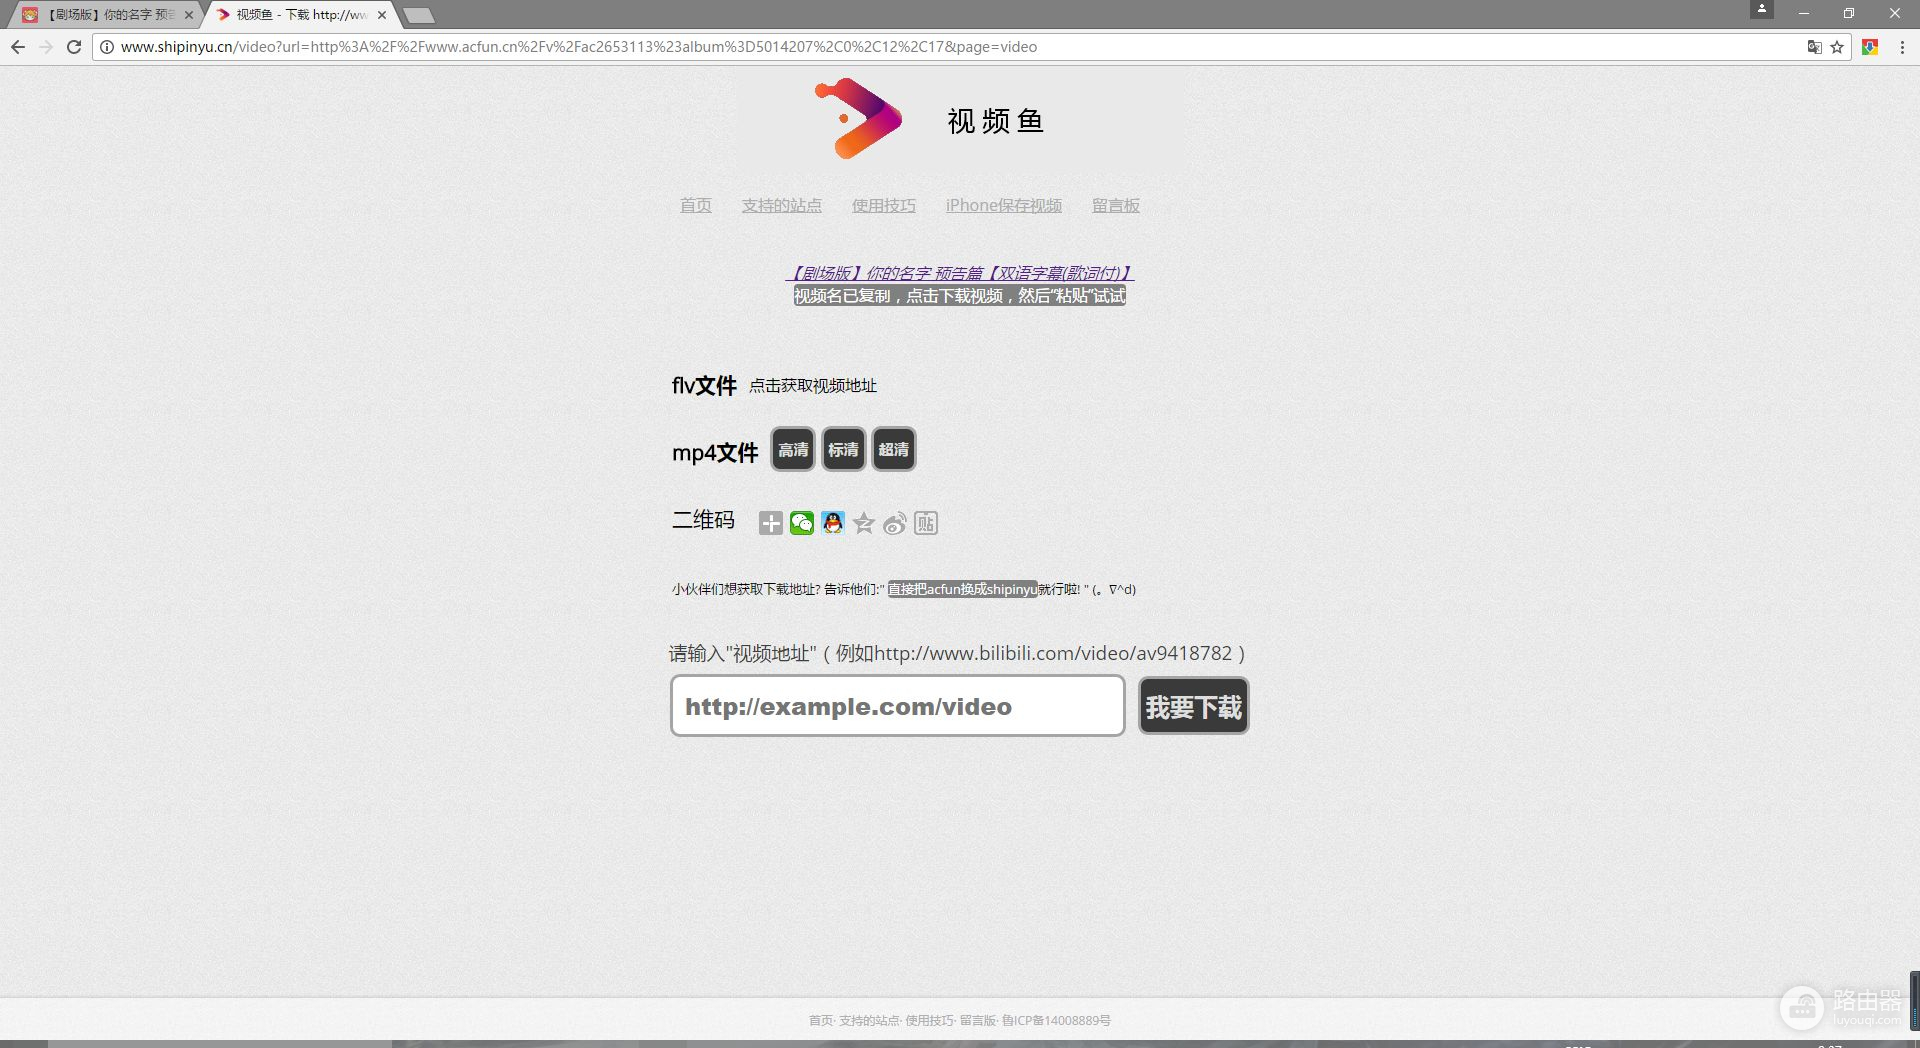Open 支持的站点 navigation link
Screen dimensions: 1920x1048
tap(782, 205)
